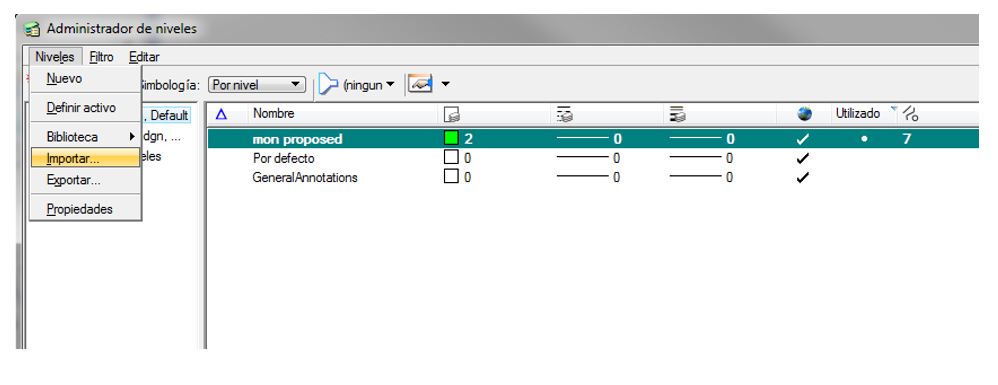998x385 pixels.
Task: Open the Simbología Por nivel dropdown
Action: coord(257,85)
